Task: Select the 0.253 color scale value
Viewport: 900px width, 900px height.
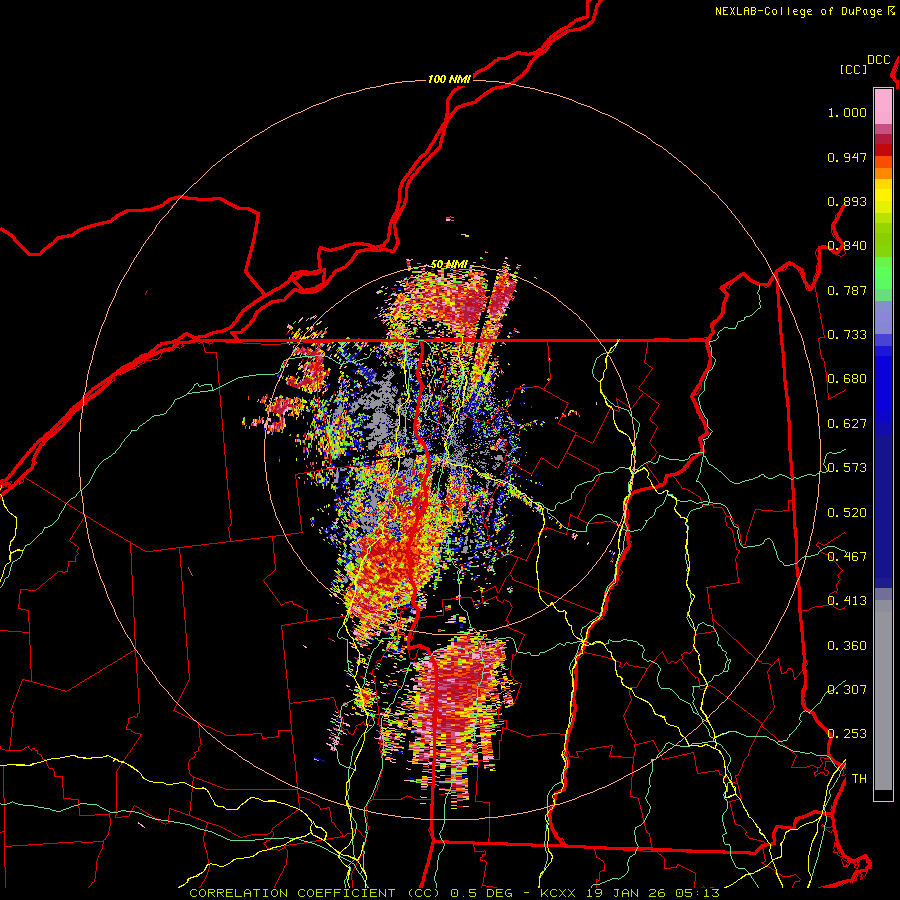Action: (x=847, y=734)
